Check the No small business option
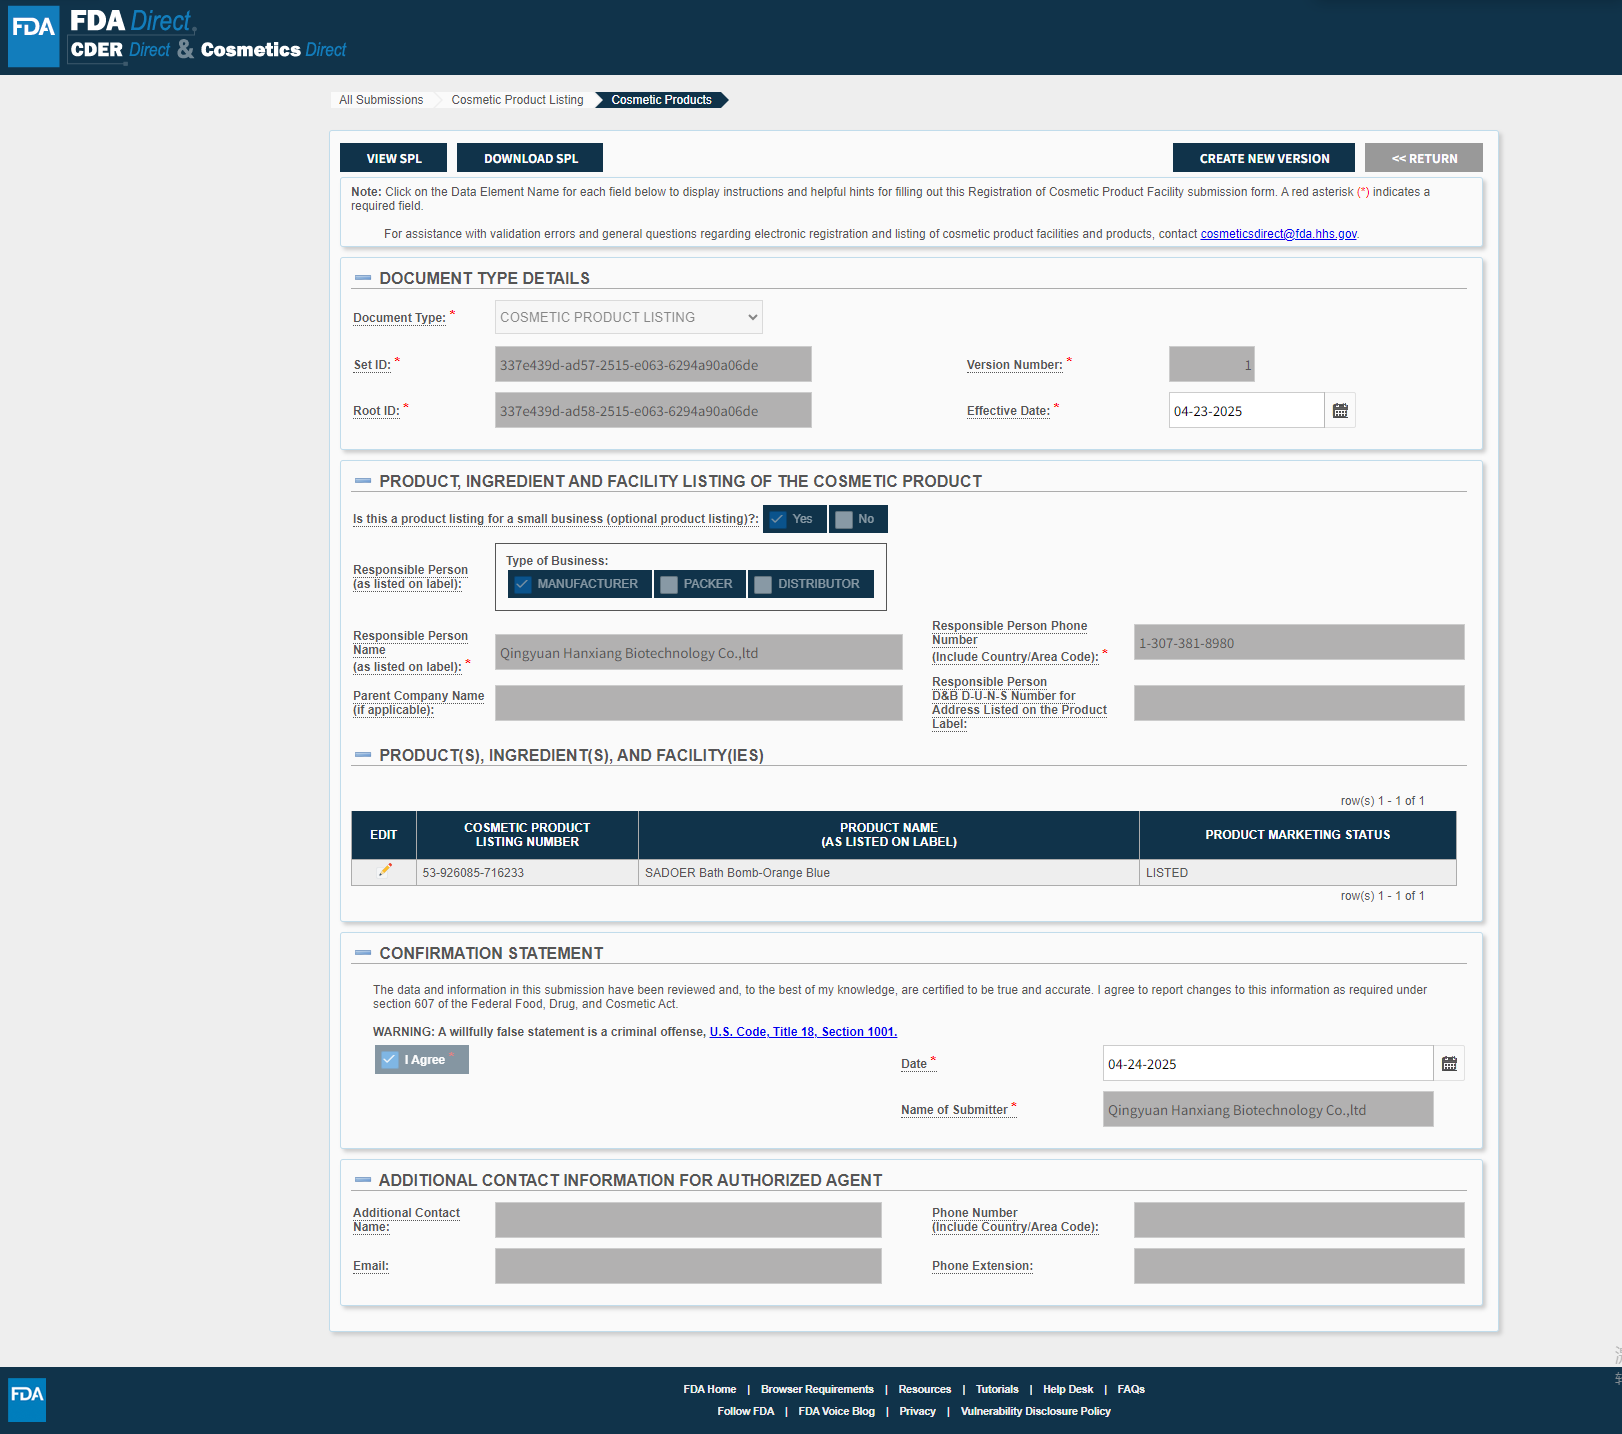The height and width of the screenshot is (1434, 1622). [845, 519]
